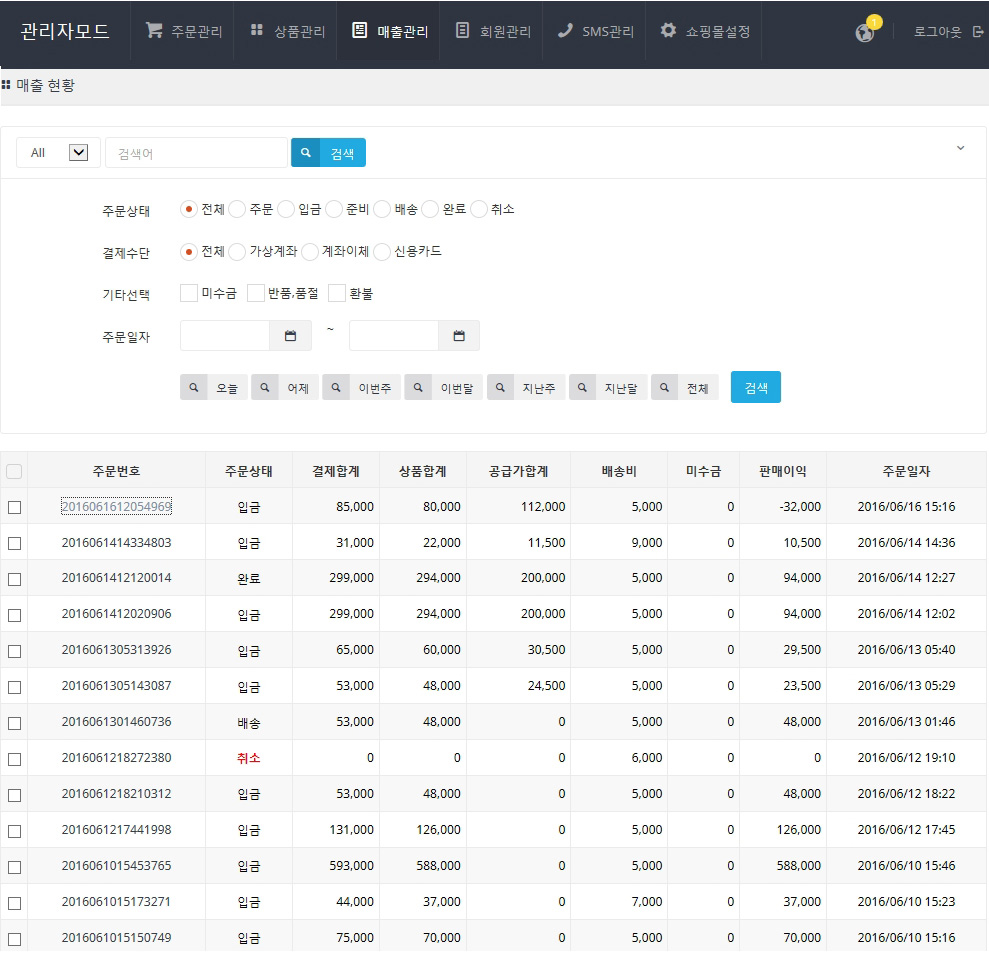Open the SMS관리 menu
This screenshot has width=989, height=960.
point(594,31)
